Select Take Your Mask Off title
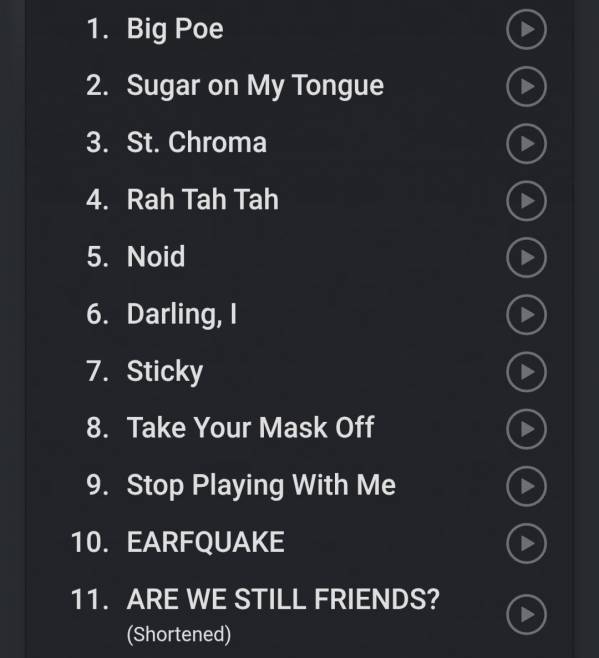The height and width of the screenshot is (658, 599). 251,428
